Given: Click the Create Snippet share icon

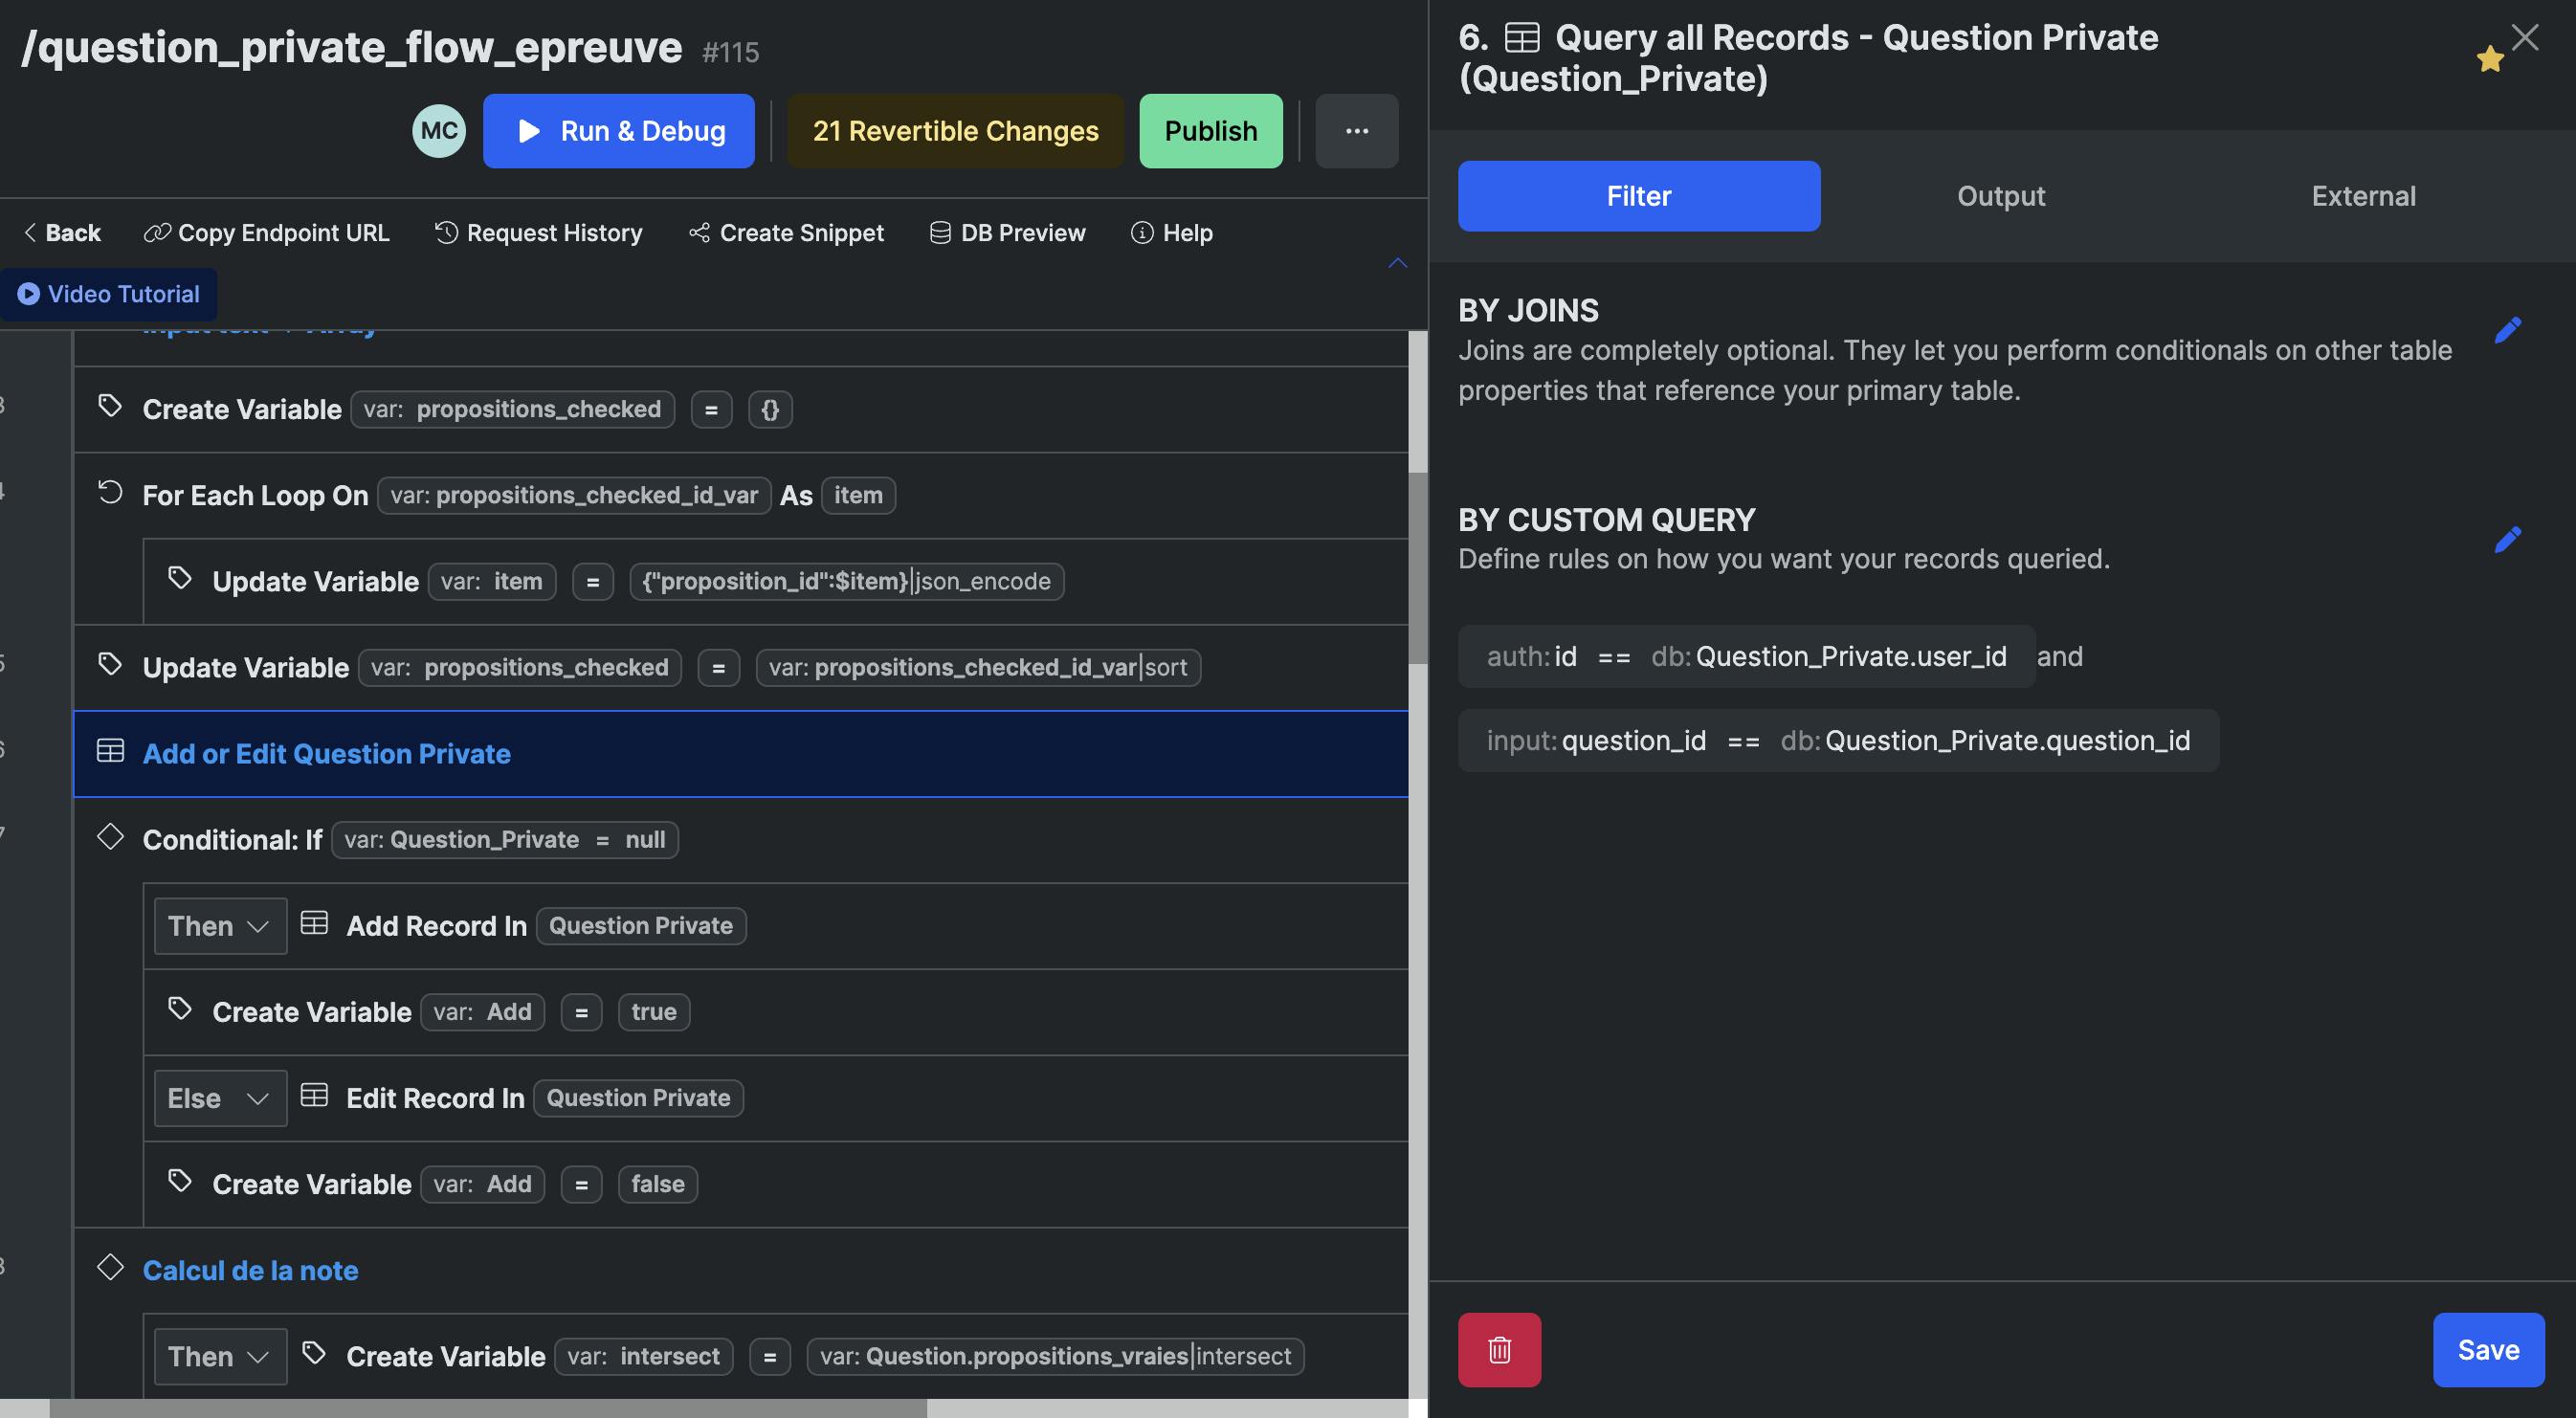Looking at the screenshot, I should [699, 233].
